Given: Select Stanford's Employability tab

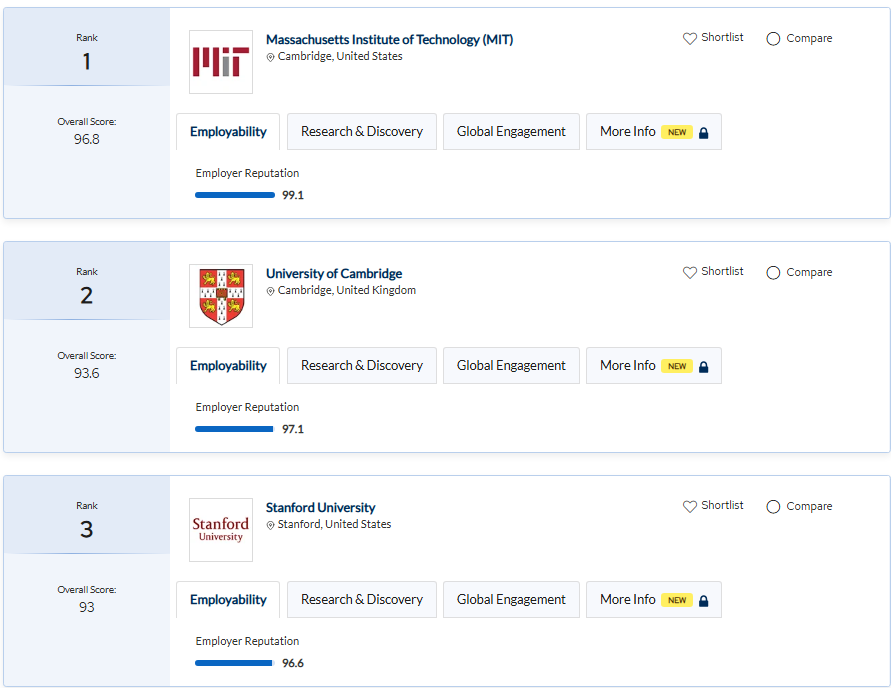Looking at the screenshot, I should [x=228, y=600].
